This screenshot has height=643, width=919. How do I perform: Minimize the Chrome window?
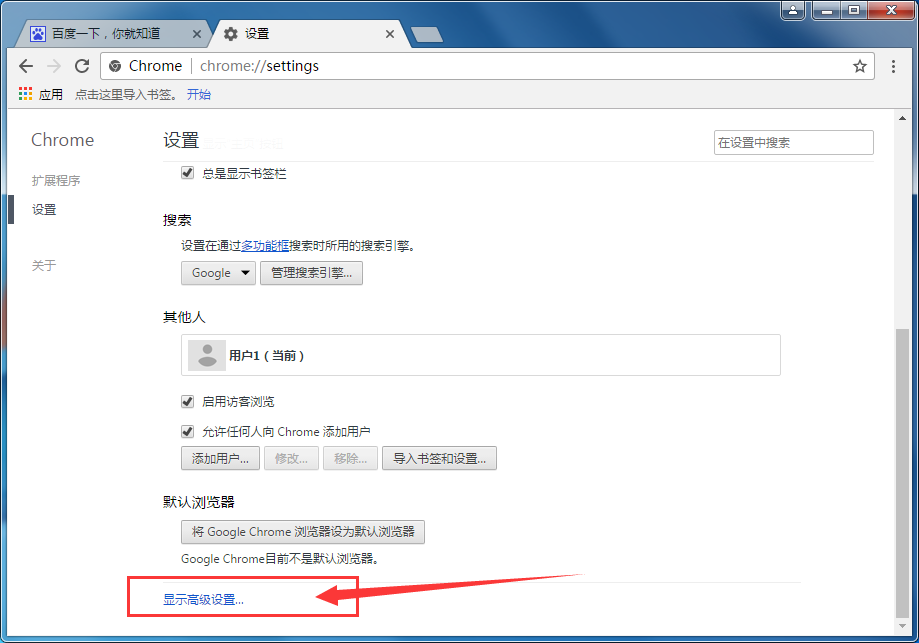827,10
